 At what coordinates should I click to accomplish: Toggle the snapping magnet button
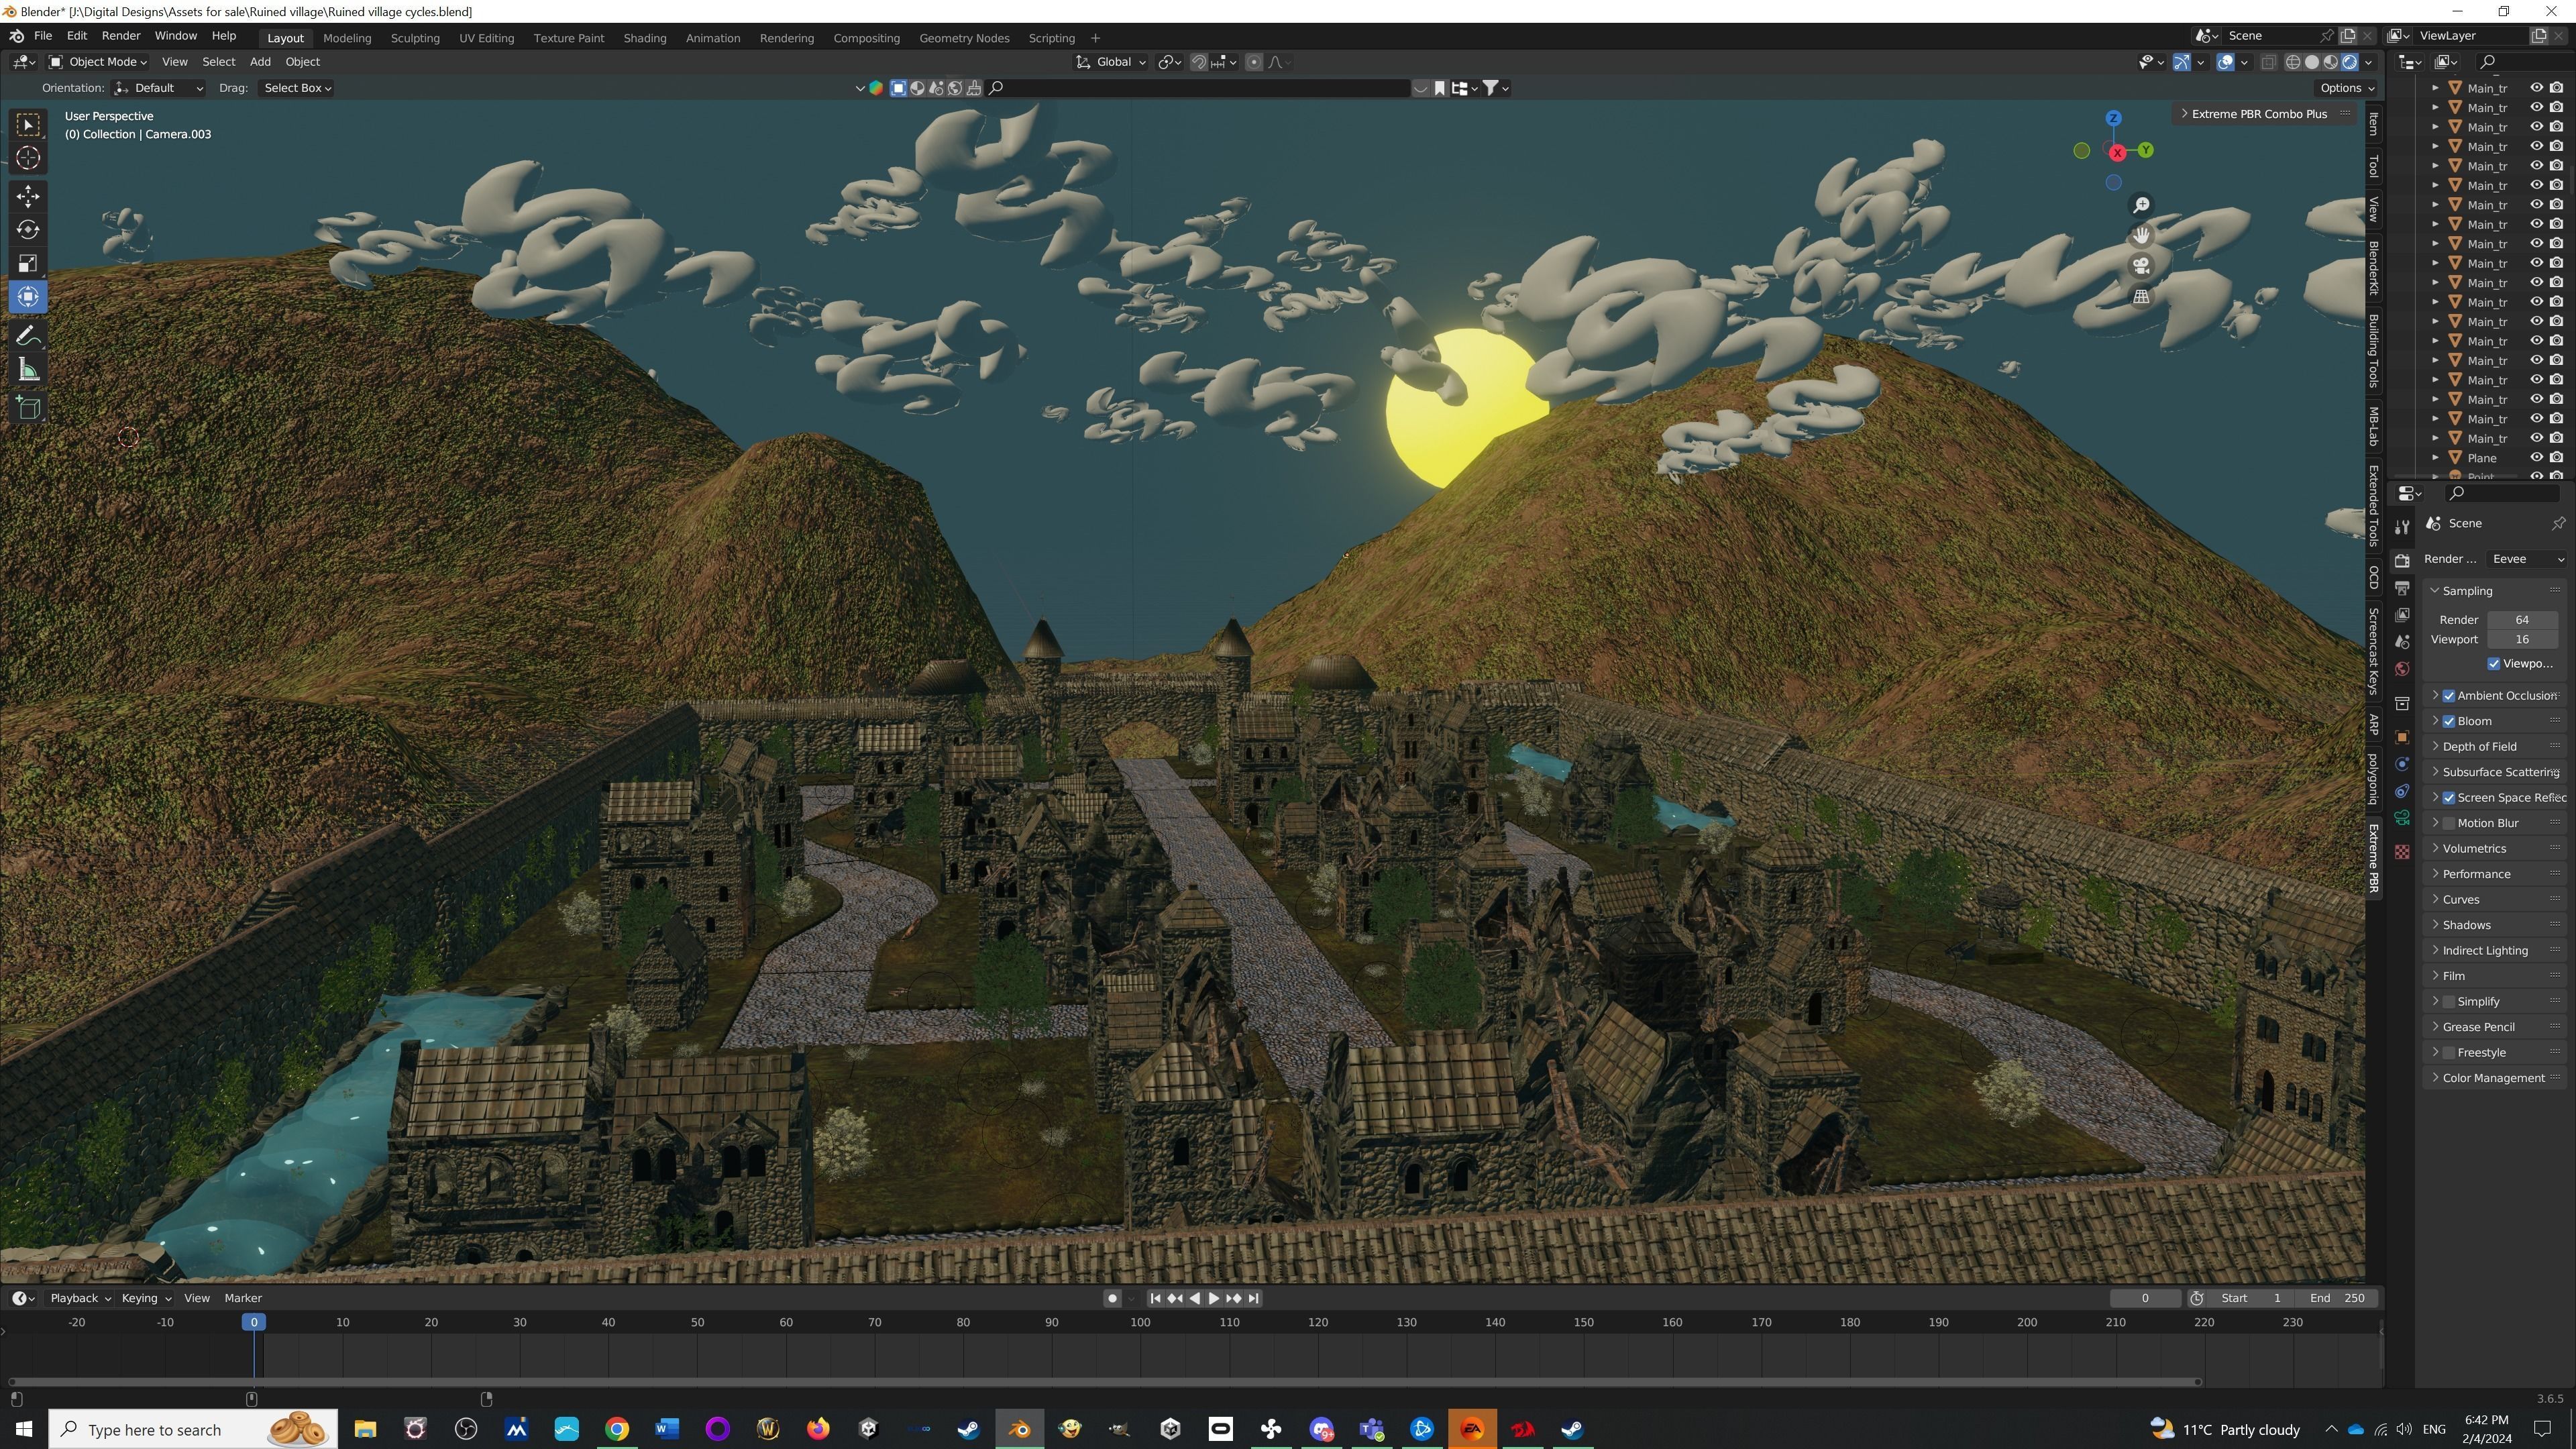(x=1199, y=62)
